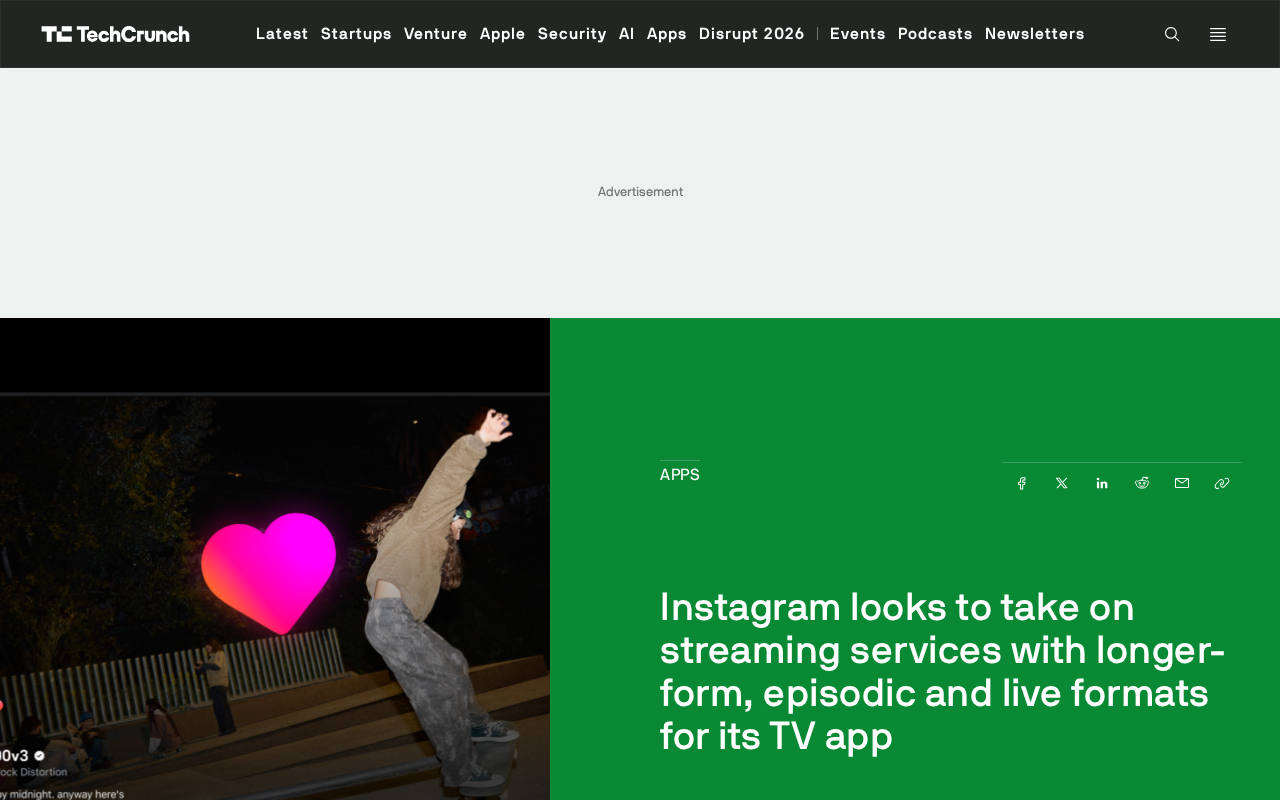Screen dimensions: 1280x800
Task: Open the search icon in header
Action: 1172,34
